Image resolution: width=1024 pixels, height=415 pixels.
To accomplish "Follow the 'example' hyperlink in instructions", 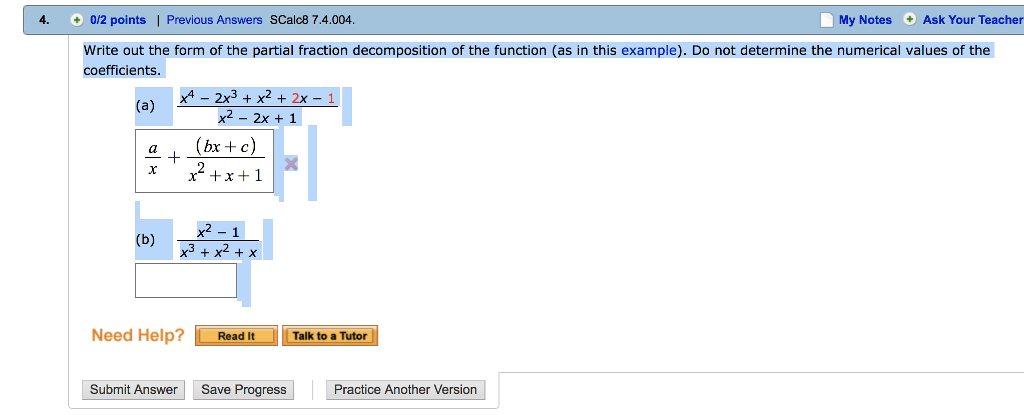I will click(648, 50).
